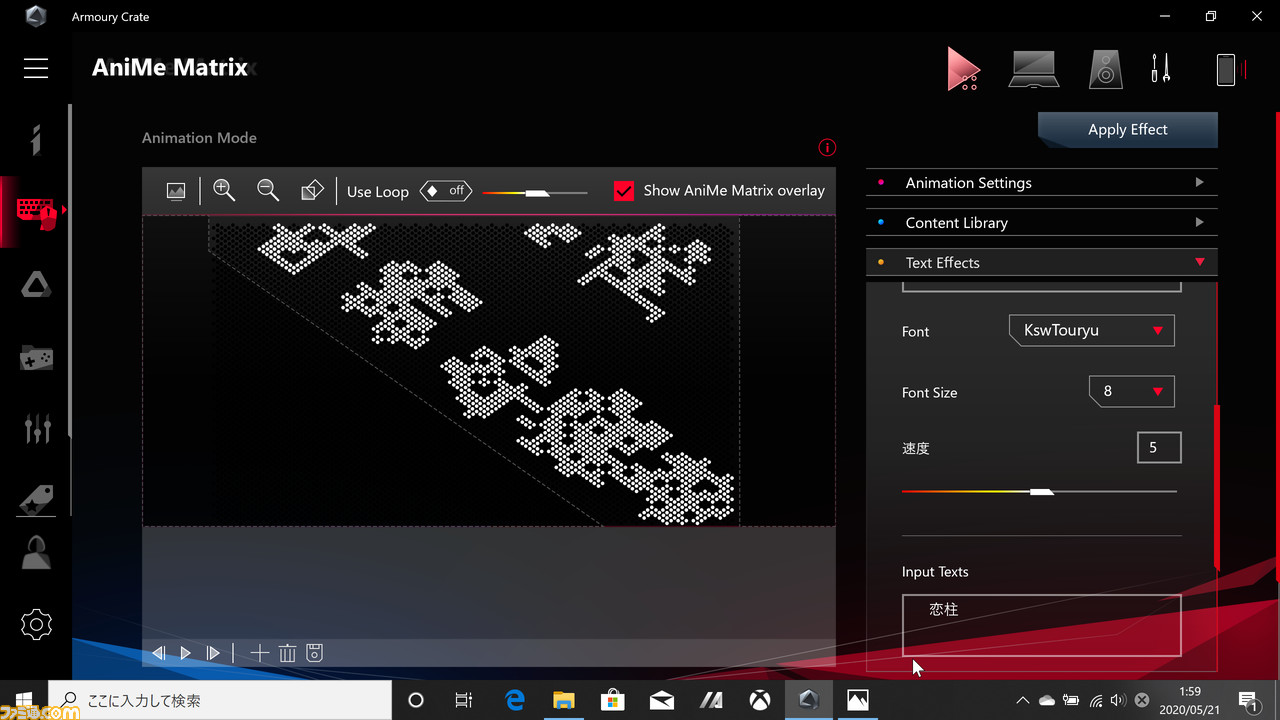Zoom out of the matrix preview
Screen dimensions: 1280x720
click(x=268, y=191)
